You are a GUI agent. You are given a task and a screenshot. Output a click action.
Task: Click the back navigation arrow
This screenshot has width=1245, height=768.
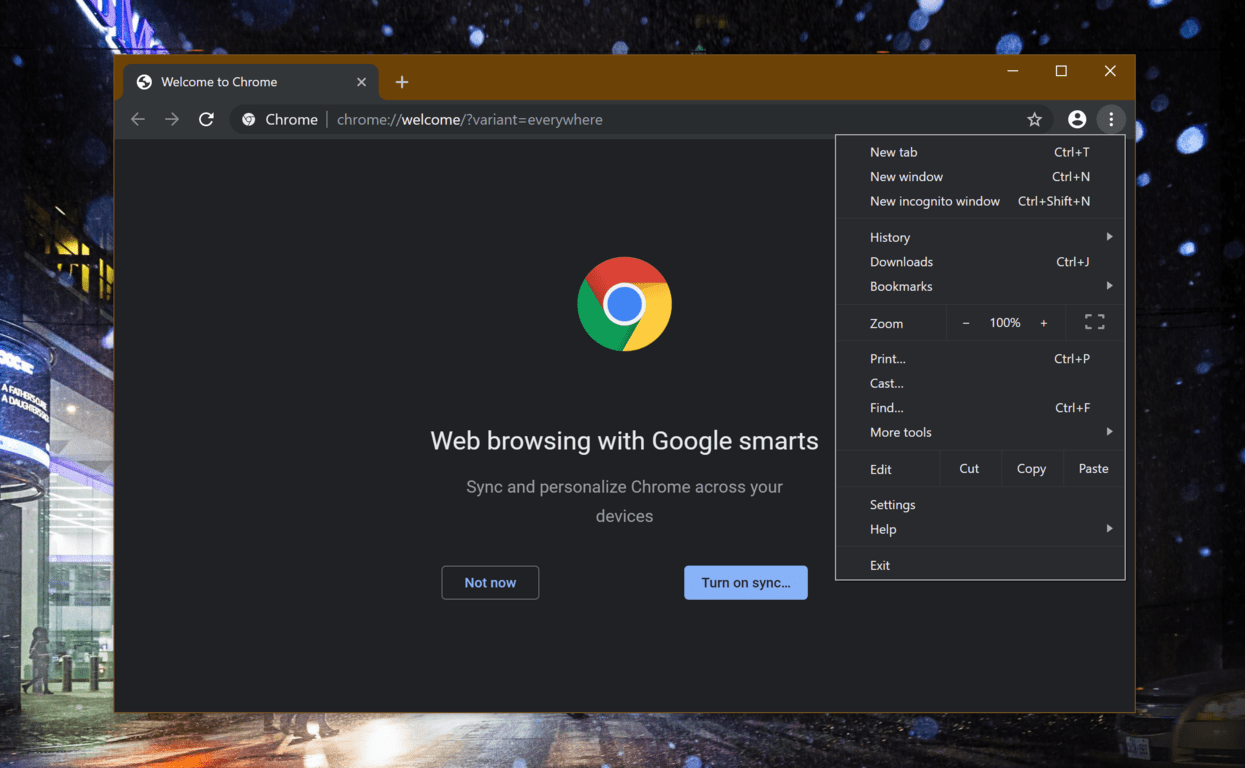point(138,120)
